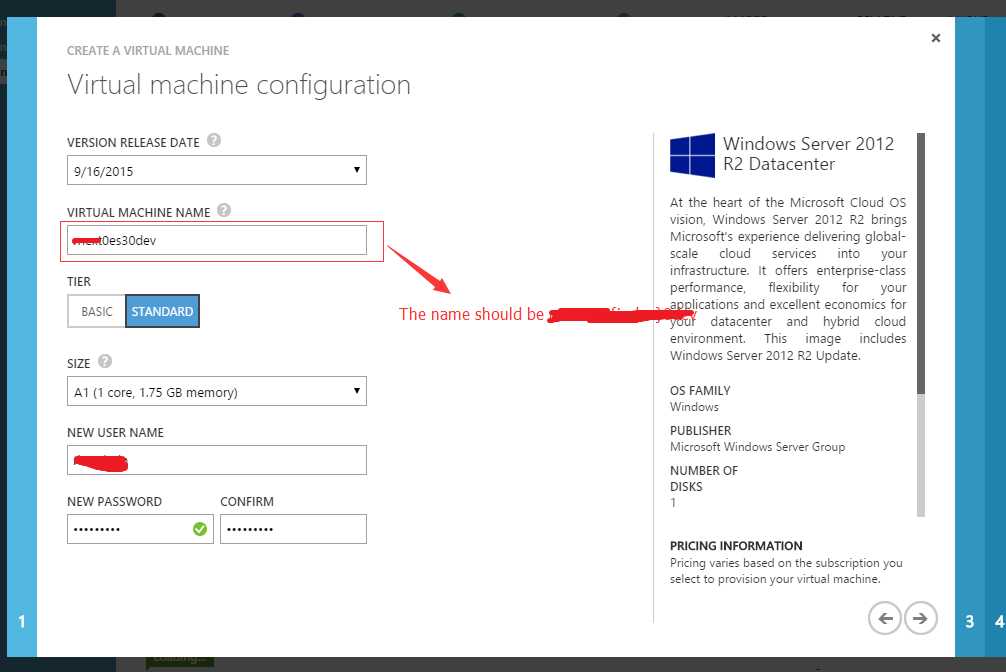Image resolution: width=1006 pixels, height=672 pixels.
Task: Jump to wizard step 1
Action: coord(22,621)
